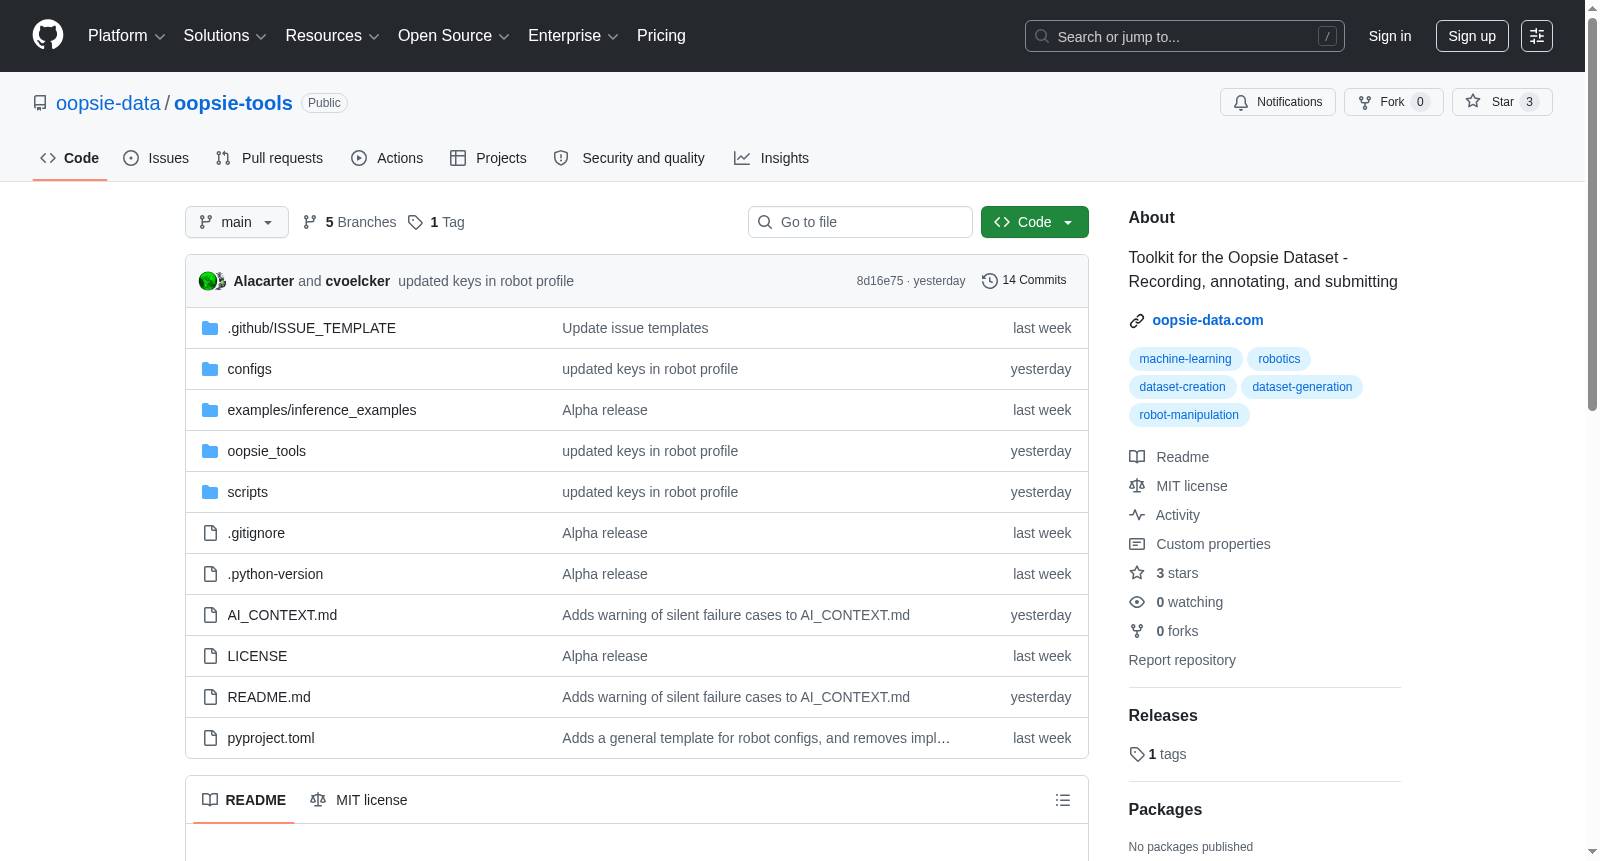
Task: Switch to the Actions tab
Action: 387,158
